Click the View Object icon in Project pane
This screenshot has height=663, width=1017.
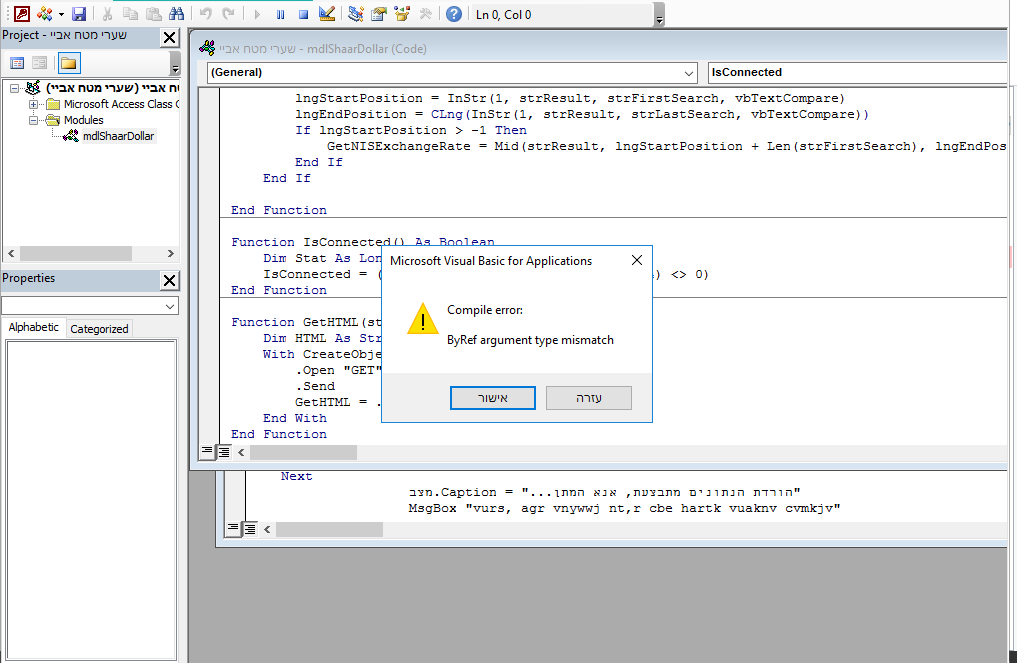pyautogui.click(x=40, y=63)
